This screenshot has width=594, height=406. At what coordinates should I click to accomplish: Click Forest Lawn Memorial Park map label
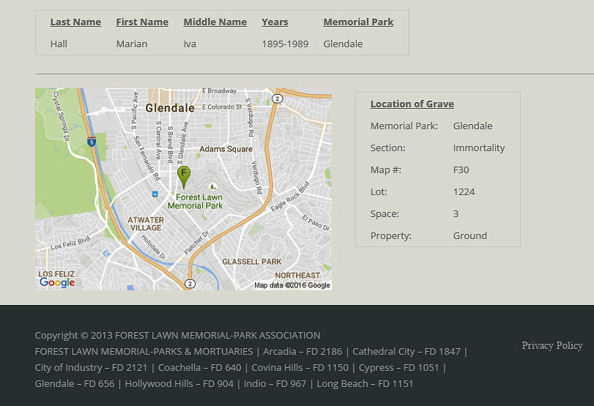pyautogui.click(x=195, y=201)
